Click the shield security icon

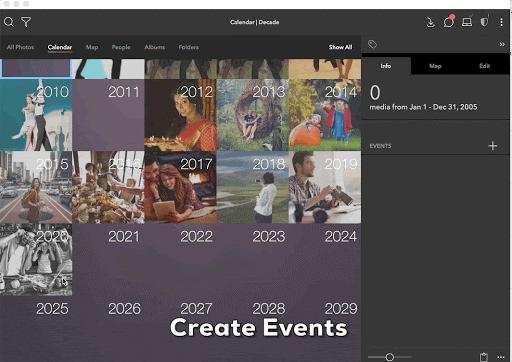[484, 22]
